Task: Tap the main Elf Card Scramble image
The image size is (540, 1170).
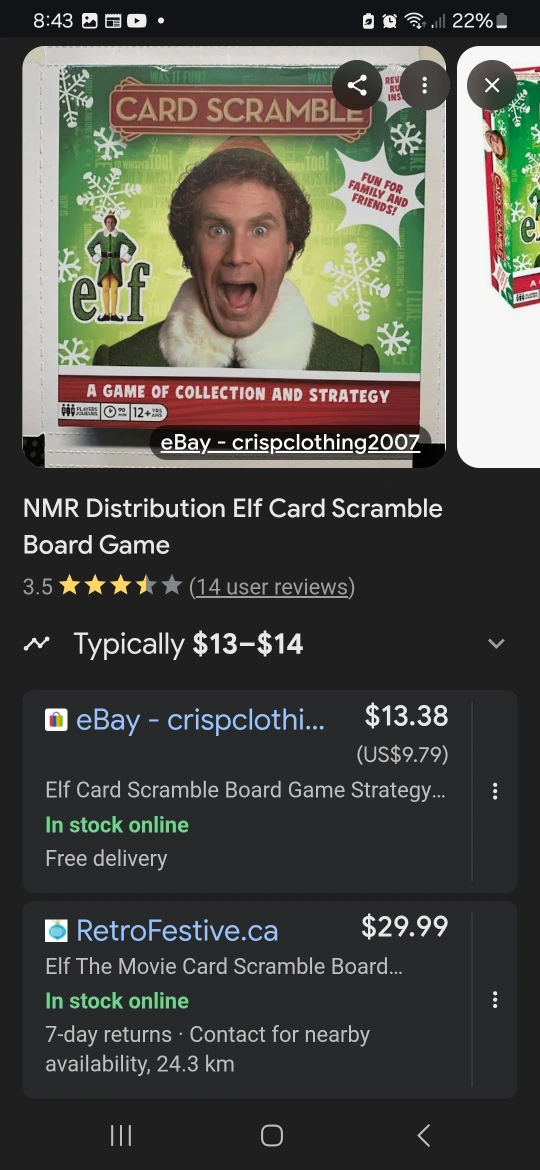Action: pos(234,257)
